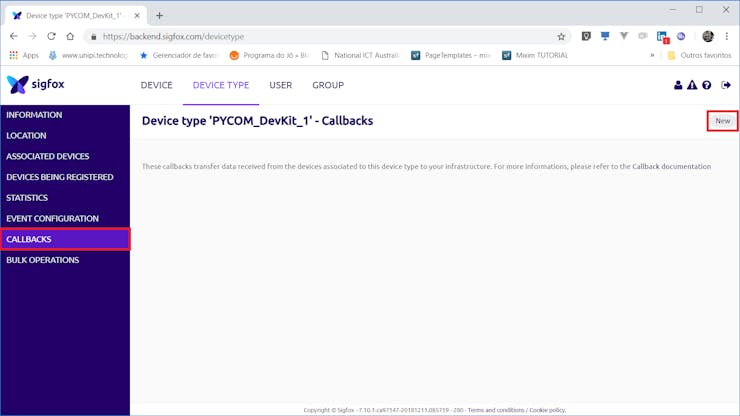Image resolution: width=740 pixels, height=416 pixels.
Task: View site info via padlock icon
Action: pos(93,36)
